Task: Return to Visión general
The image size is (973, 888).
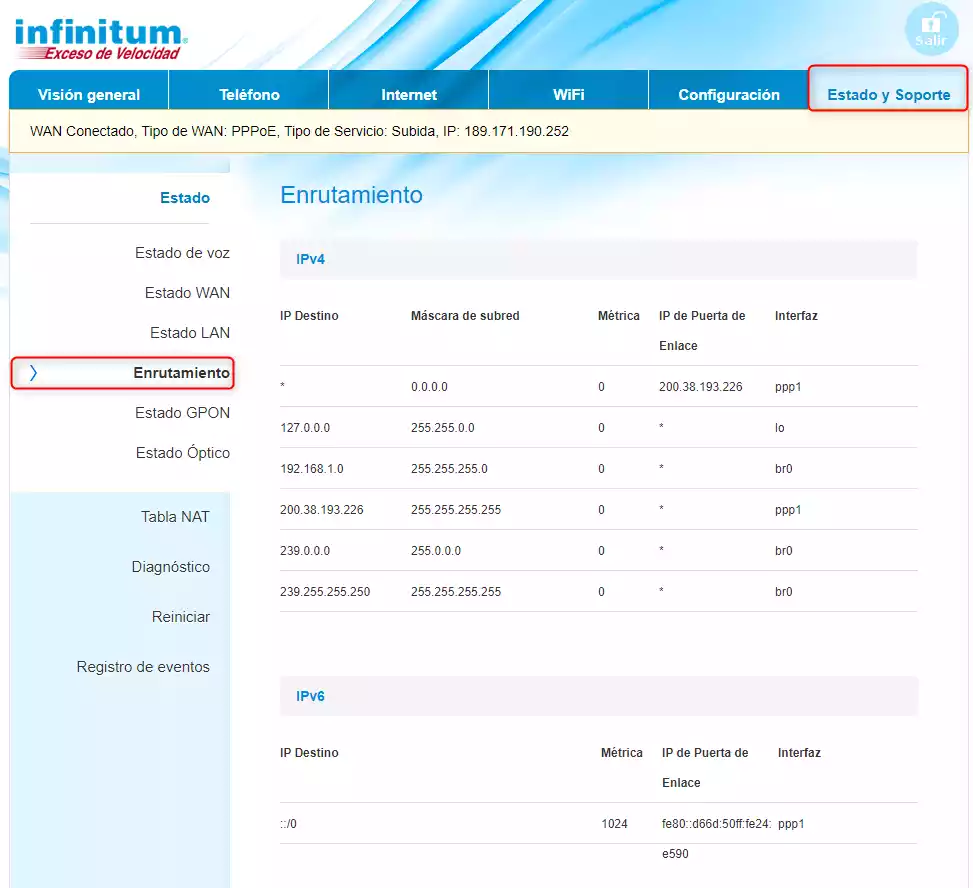Action: click(88, 94)
